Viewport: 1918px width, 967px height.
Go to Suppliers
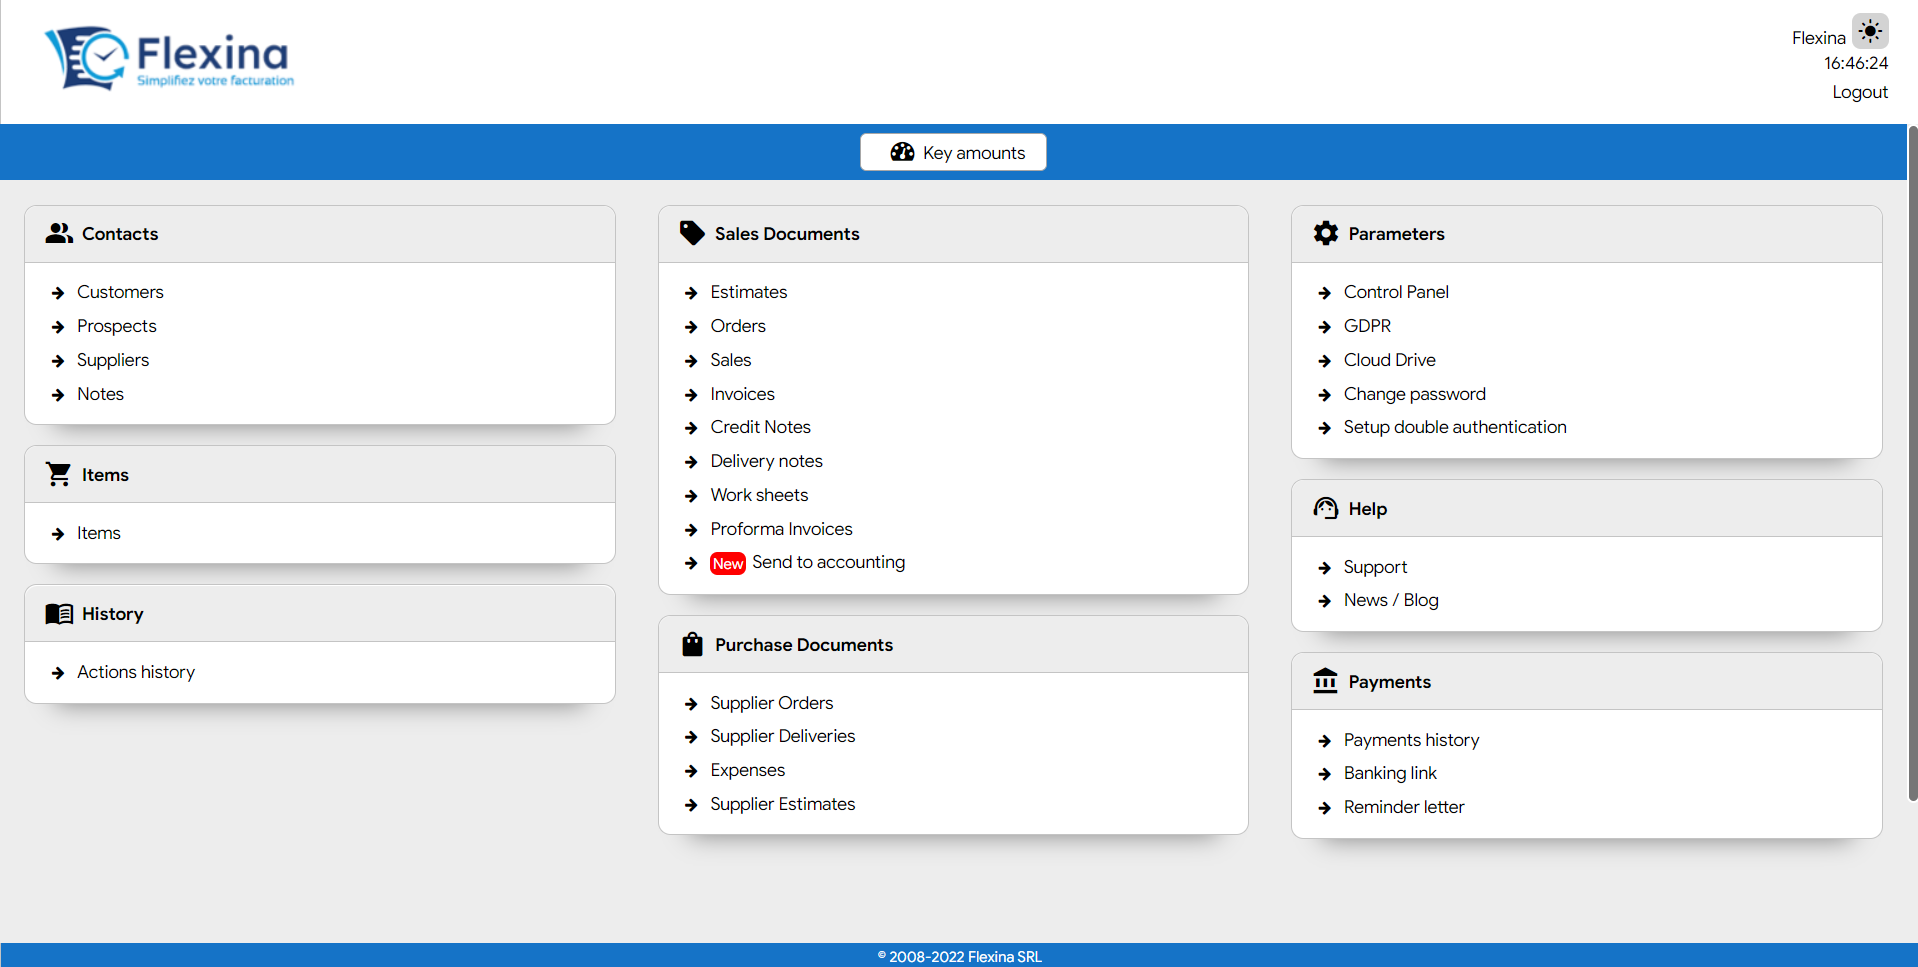113,360
